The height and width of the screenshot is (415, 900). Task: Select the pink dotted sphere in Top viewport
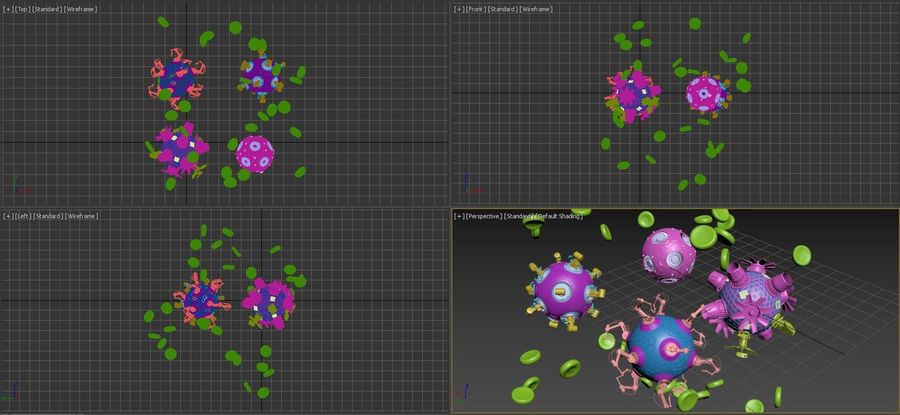[255, 153]
